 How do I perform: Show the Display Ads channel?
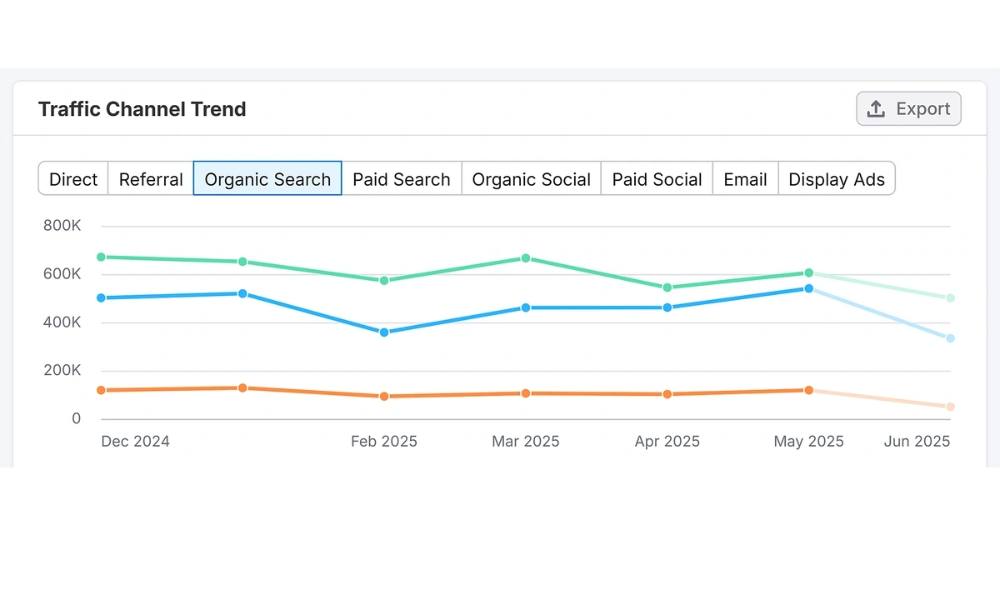point(837,179)
